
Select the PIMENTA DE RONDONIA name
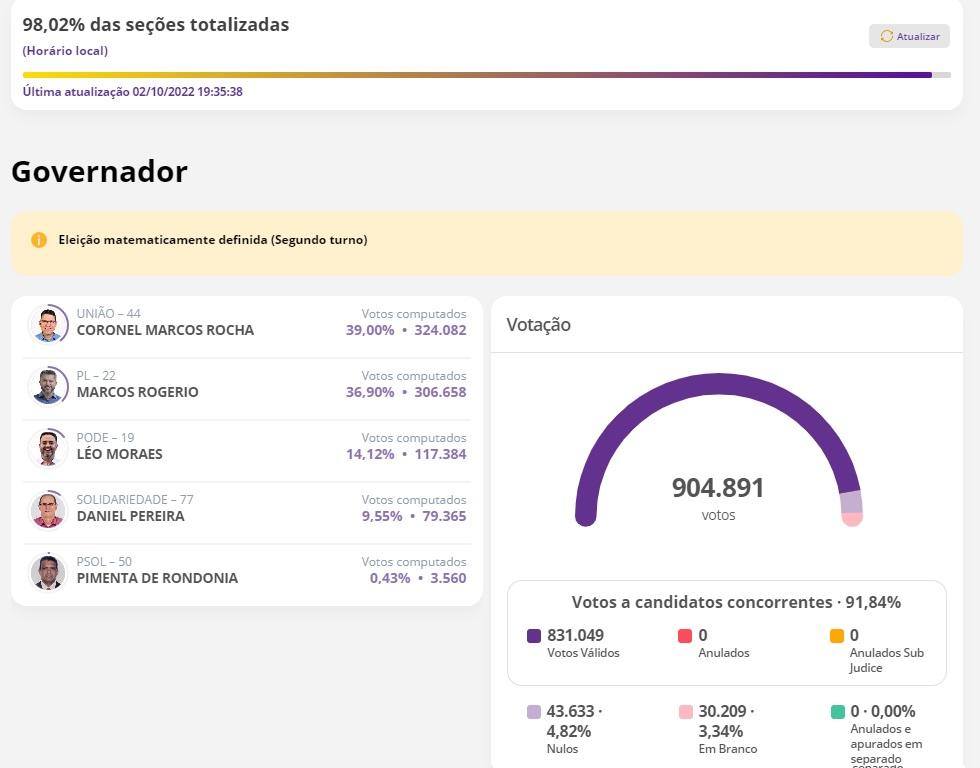pyautogui.click(x=157, y=578)
